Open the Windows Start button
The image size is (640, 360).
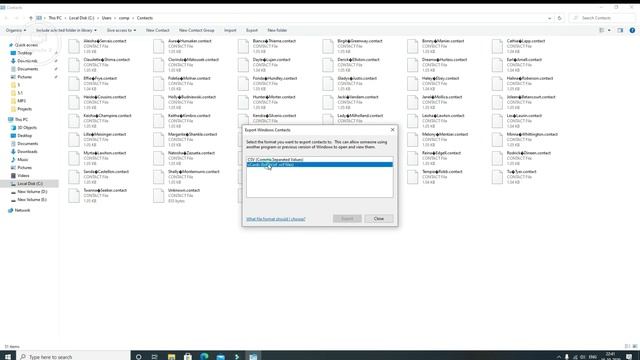coord(8,356)
